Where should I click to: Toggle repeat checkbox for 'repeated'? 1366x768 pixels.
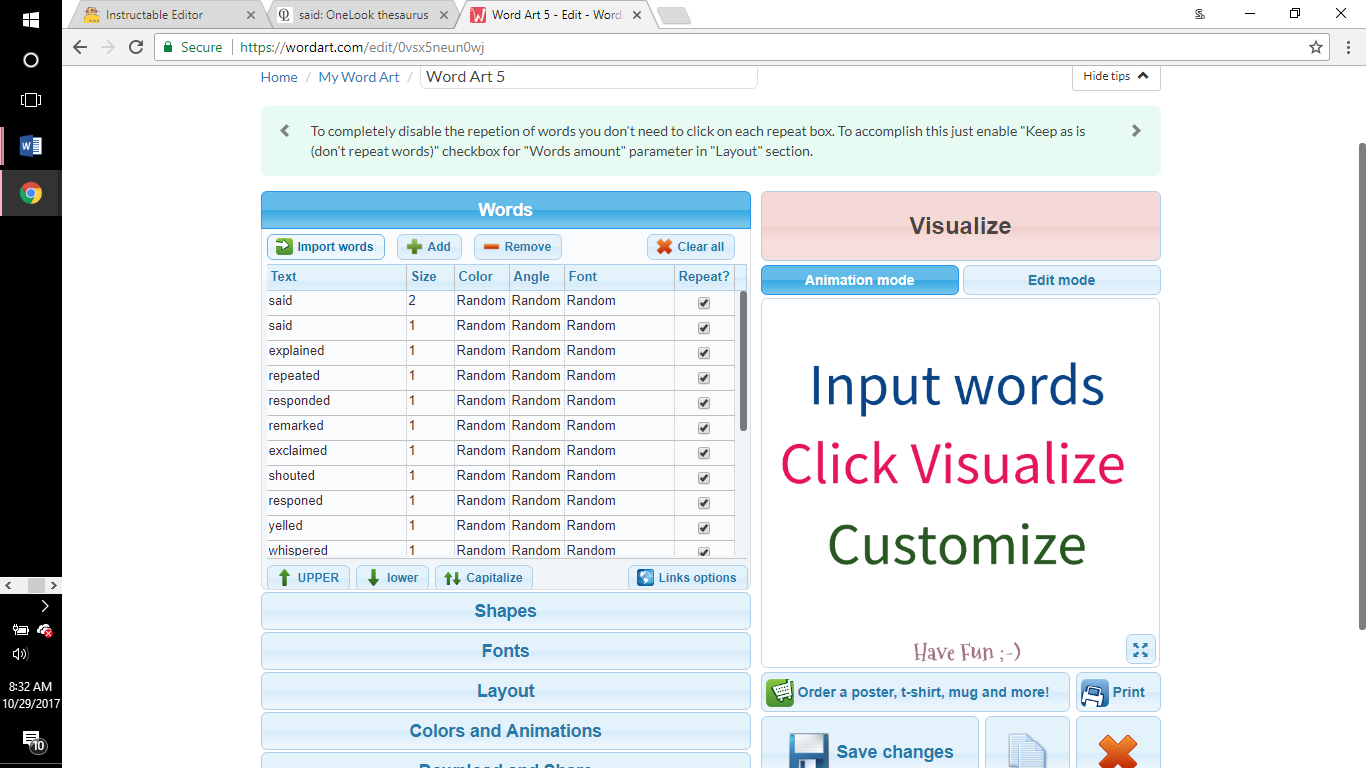pyautogui.click(x=704, y=378)
